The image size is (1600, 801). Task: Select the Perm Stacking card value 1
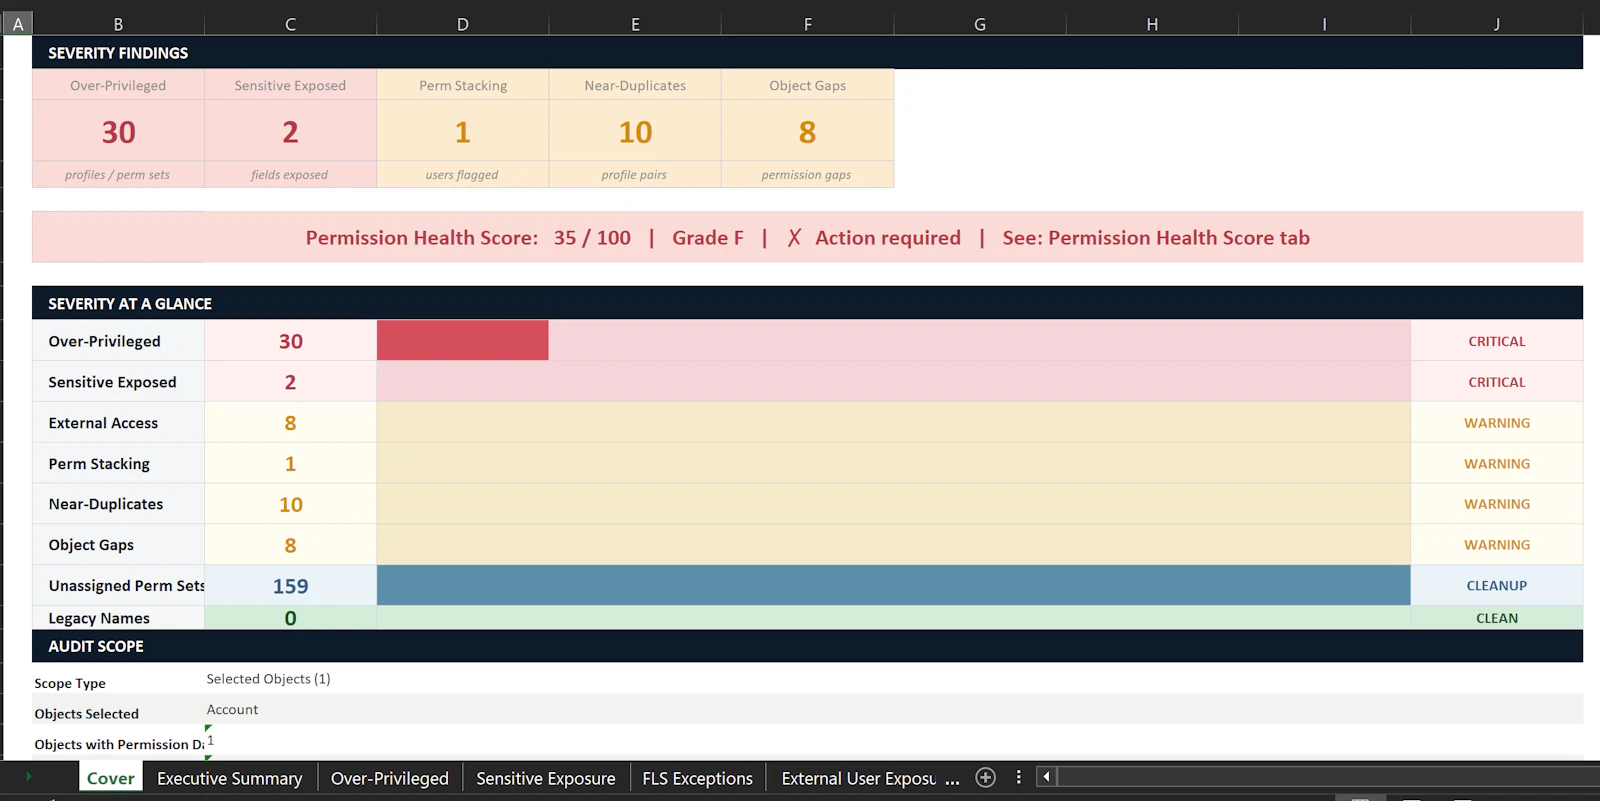[x=463, y=131]
